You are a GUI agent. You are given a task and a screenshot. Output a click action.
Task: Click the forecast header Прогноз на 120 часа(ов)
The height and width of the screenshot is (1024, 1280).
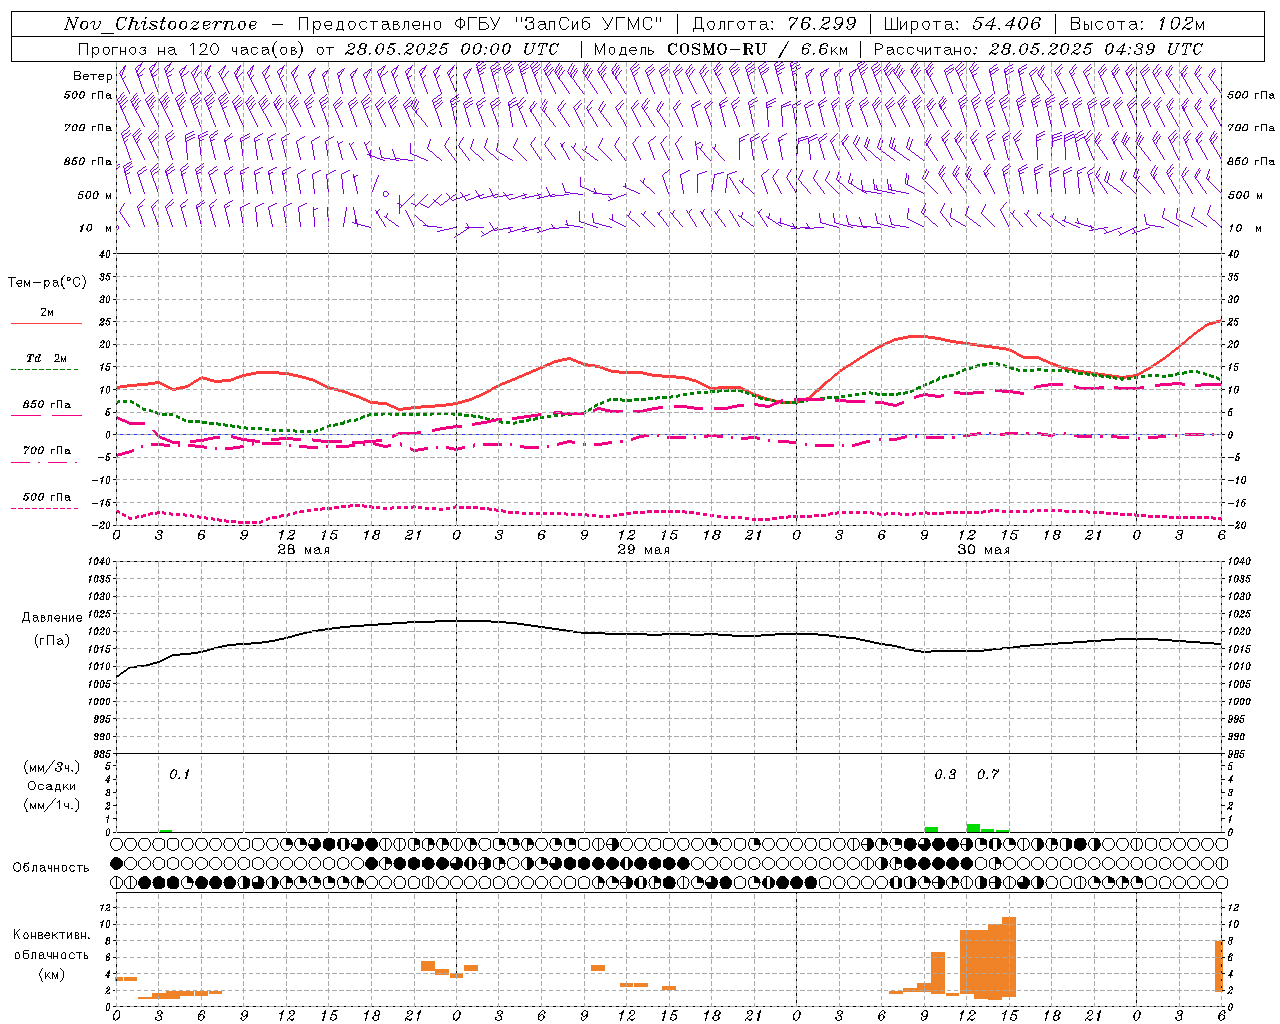[x=193, y=49]
